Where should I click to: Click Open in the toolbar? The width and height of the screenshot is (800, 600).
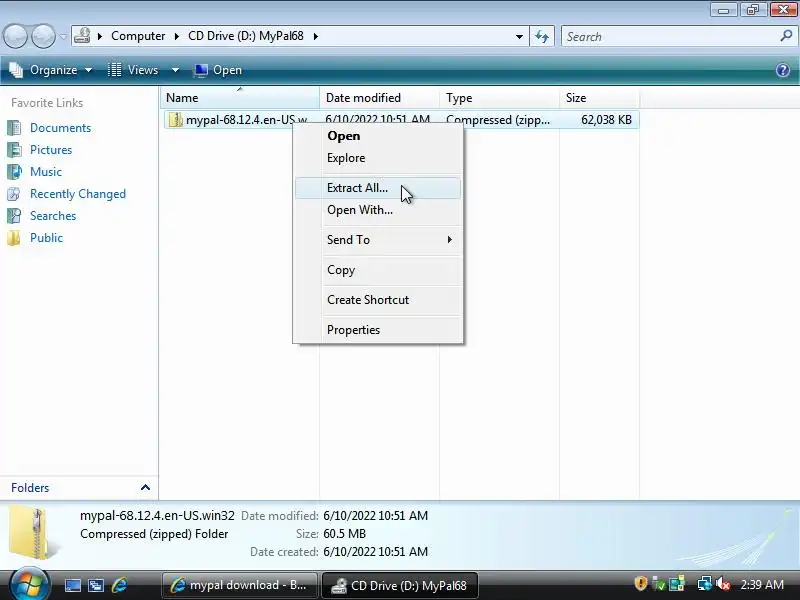[x=218, y=70]
